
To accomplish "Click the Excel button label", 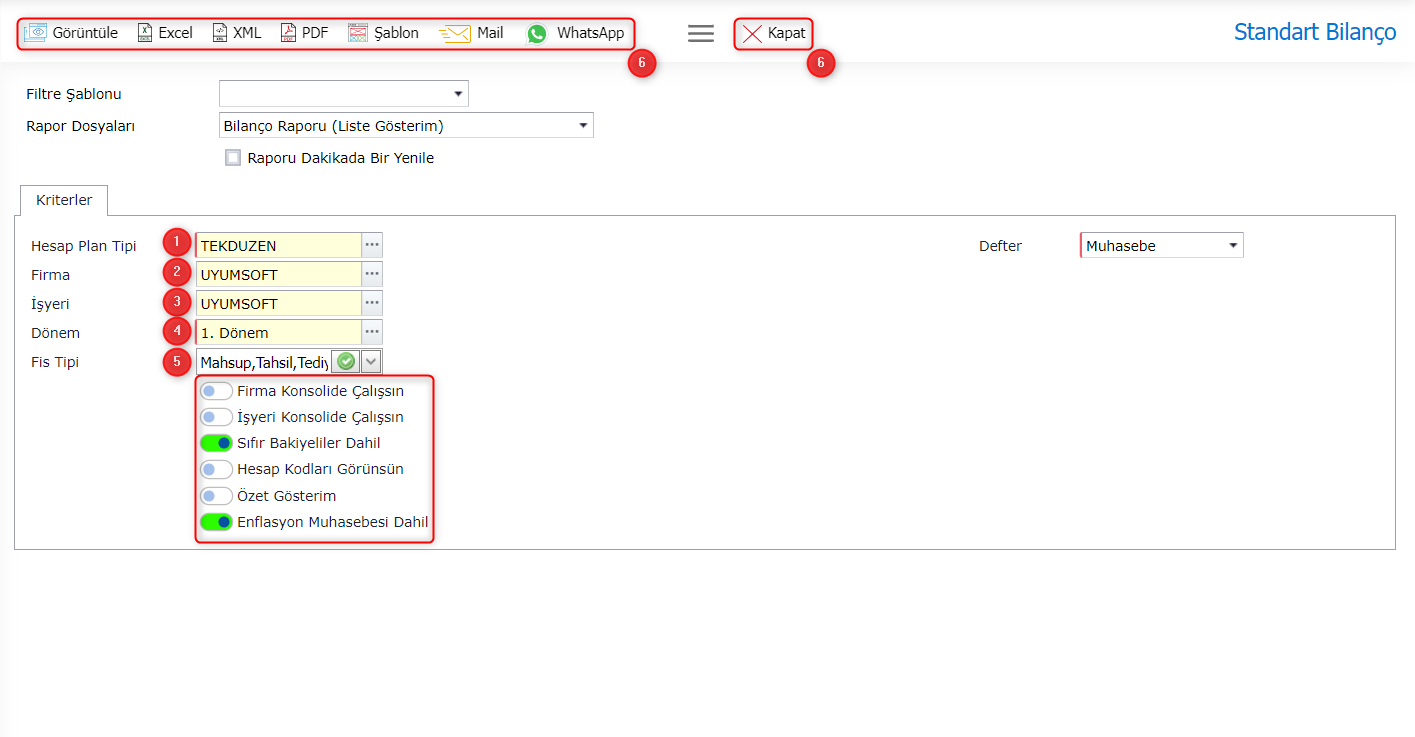I will tap(176, 33).
